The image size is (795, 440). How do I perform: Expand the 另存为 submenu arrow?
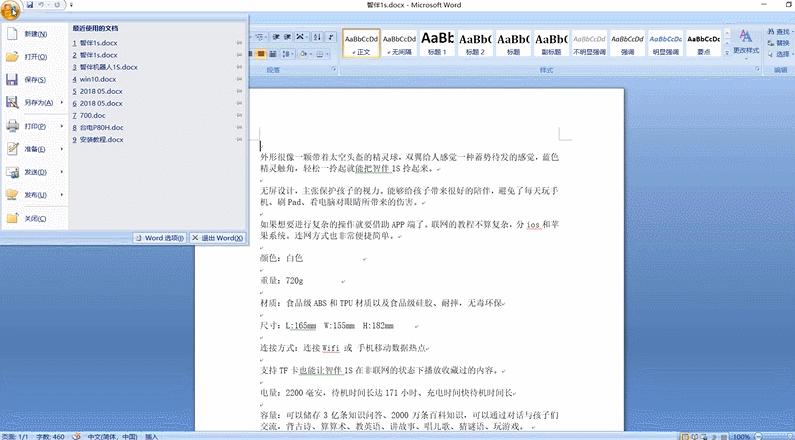coord(62,102)
